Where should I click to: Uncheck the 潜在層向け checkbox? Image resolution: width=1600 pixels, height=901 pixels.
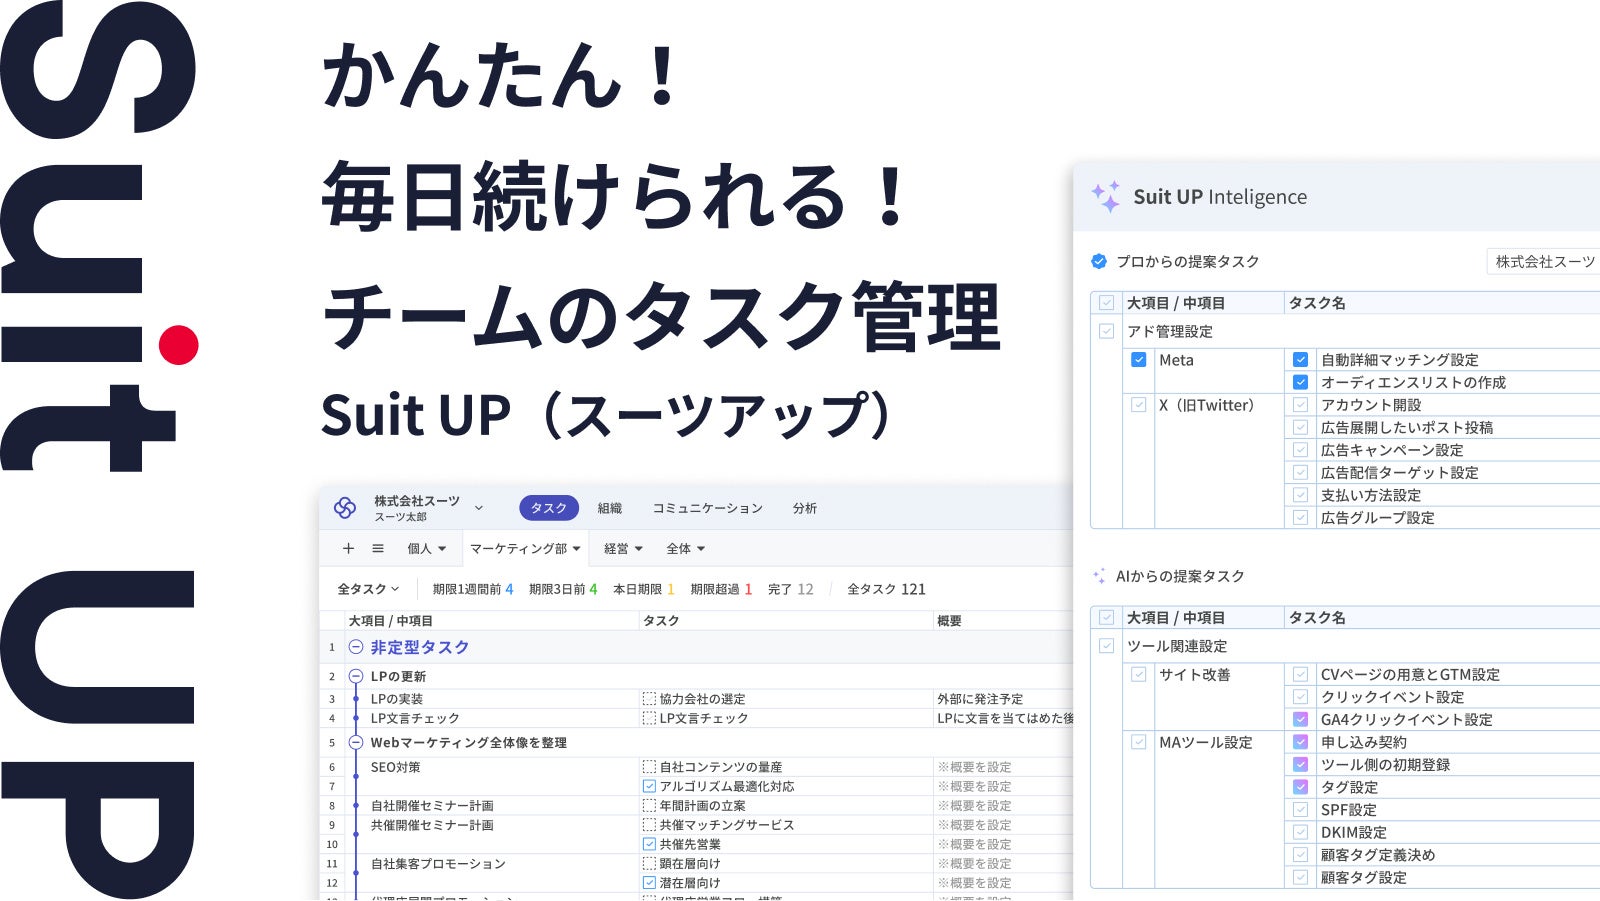point(649,883)
